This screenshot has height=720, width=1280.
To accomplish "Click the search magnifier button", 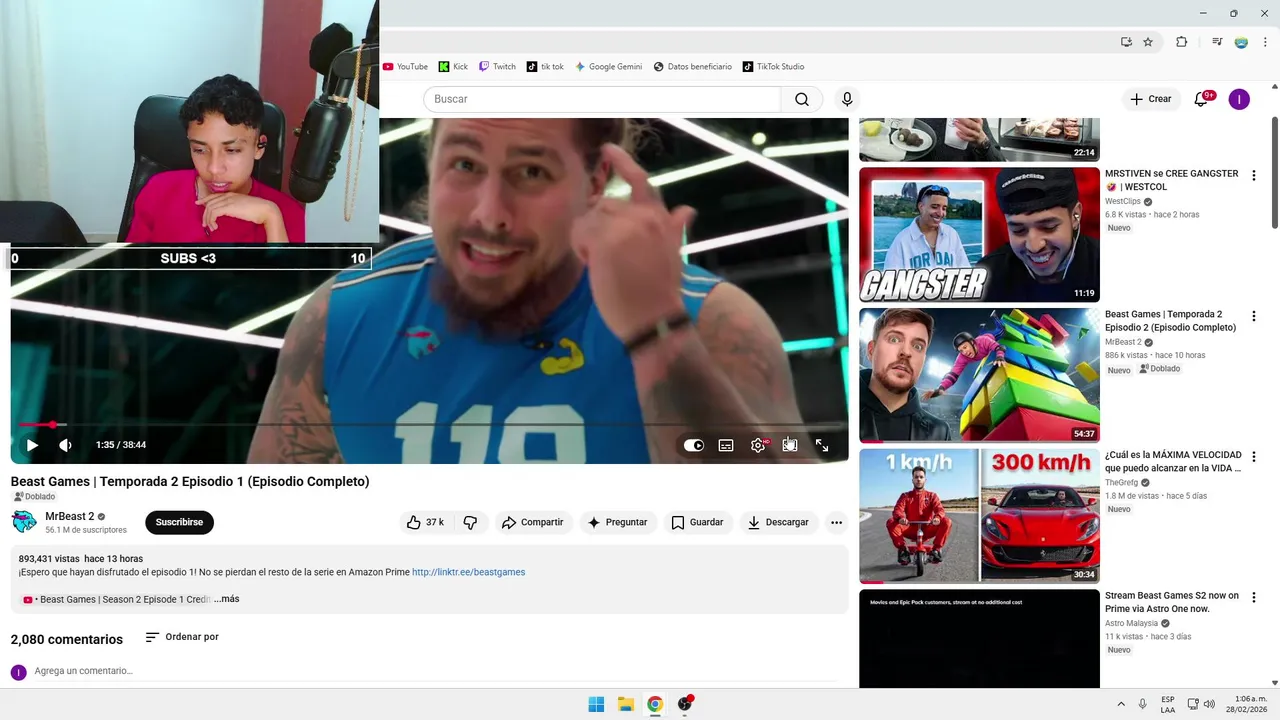I will click(x=802, y=99).
